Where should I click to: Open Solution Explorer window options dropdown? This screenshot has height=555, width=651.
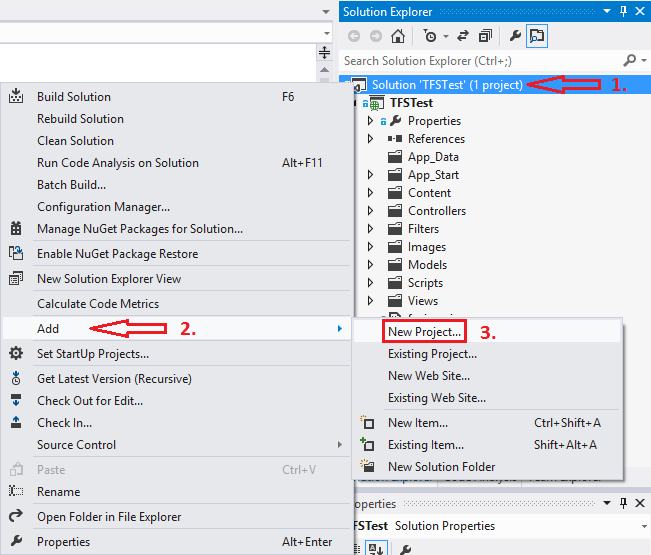[607, 11]
